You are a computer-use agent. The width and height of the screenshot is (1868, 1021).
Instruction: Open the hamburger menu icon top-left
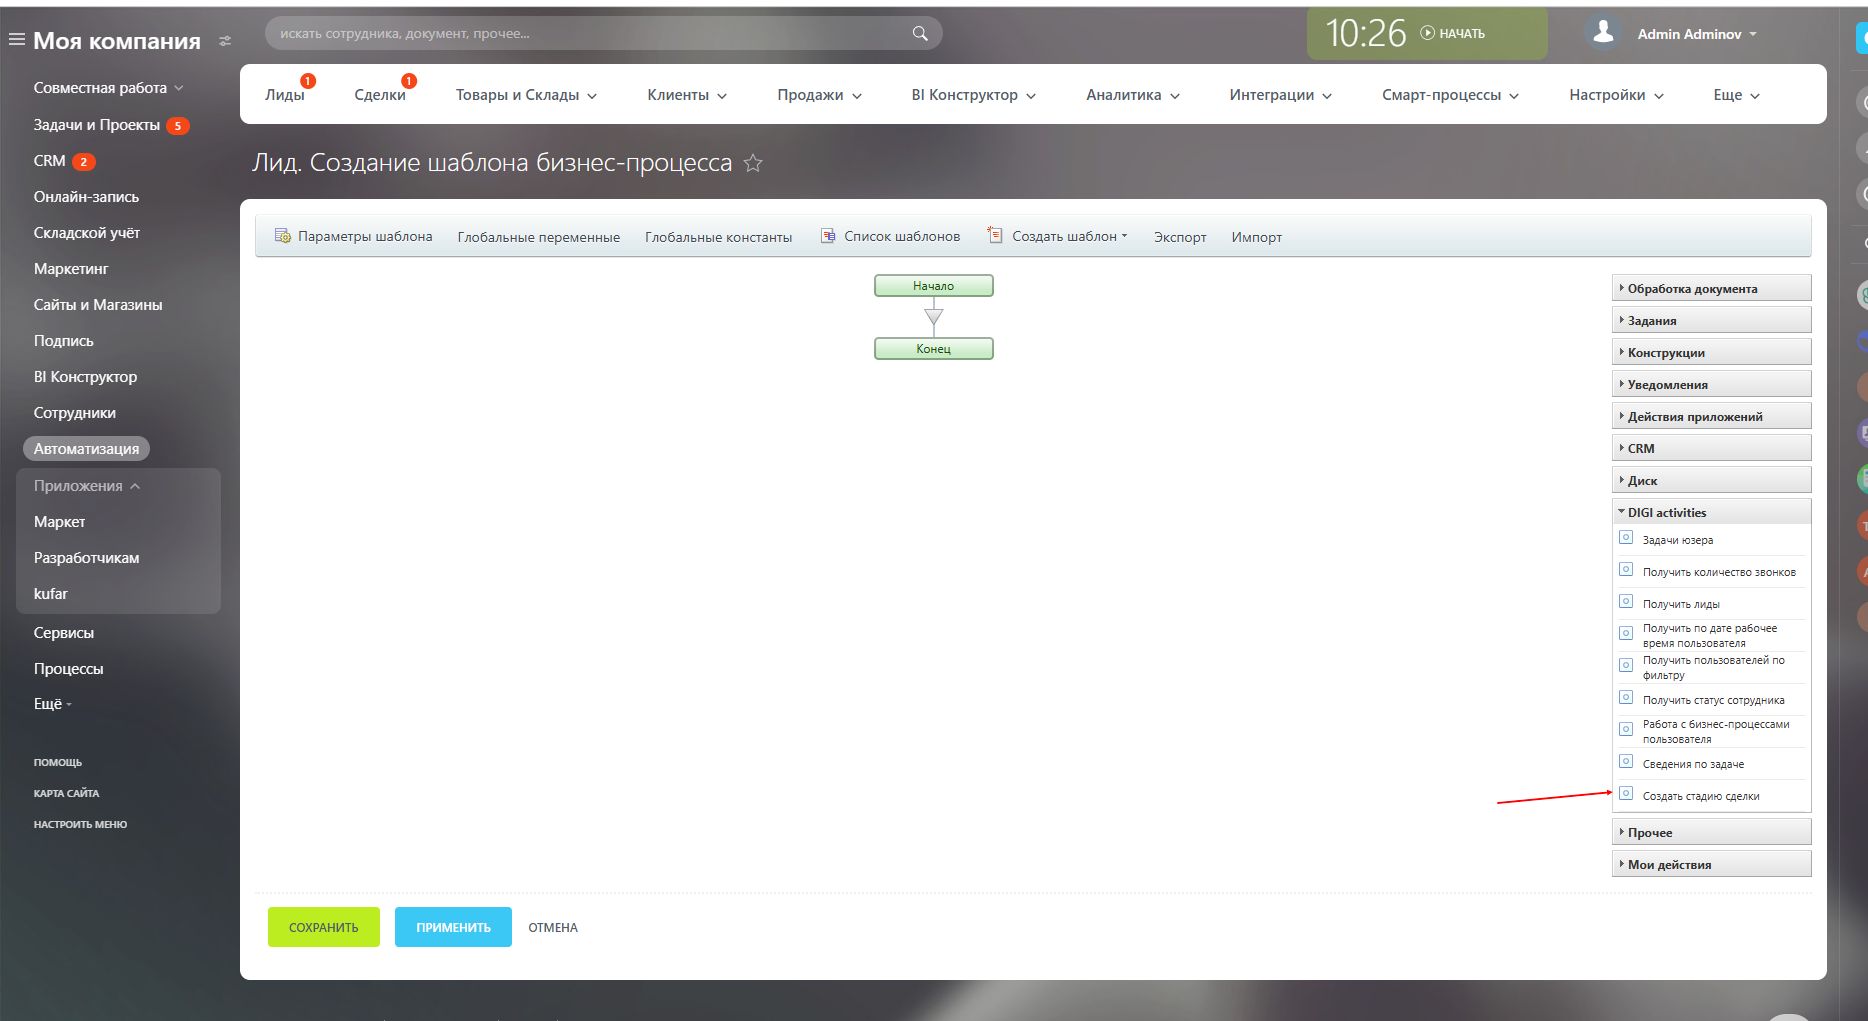16,37
